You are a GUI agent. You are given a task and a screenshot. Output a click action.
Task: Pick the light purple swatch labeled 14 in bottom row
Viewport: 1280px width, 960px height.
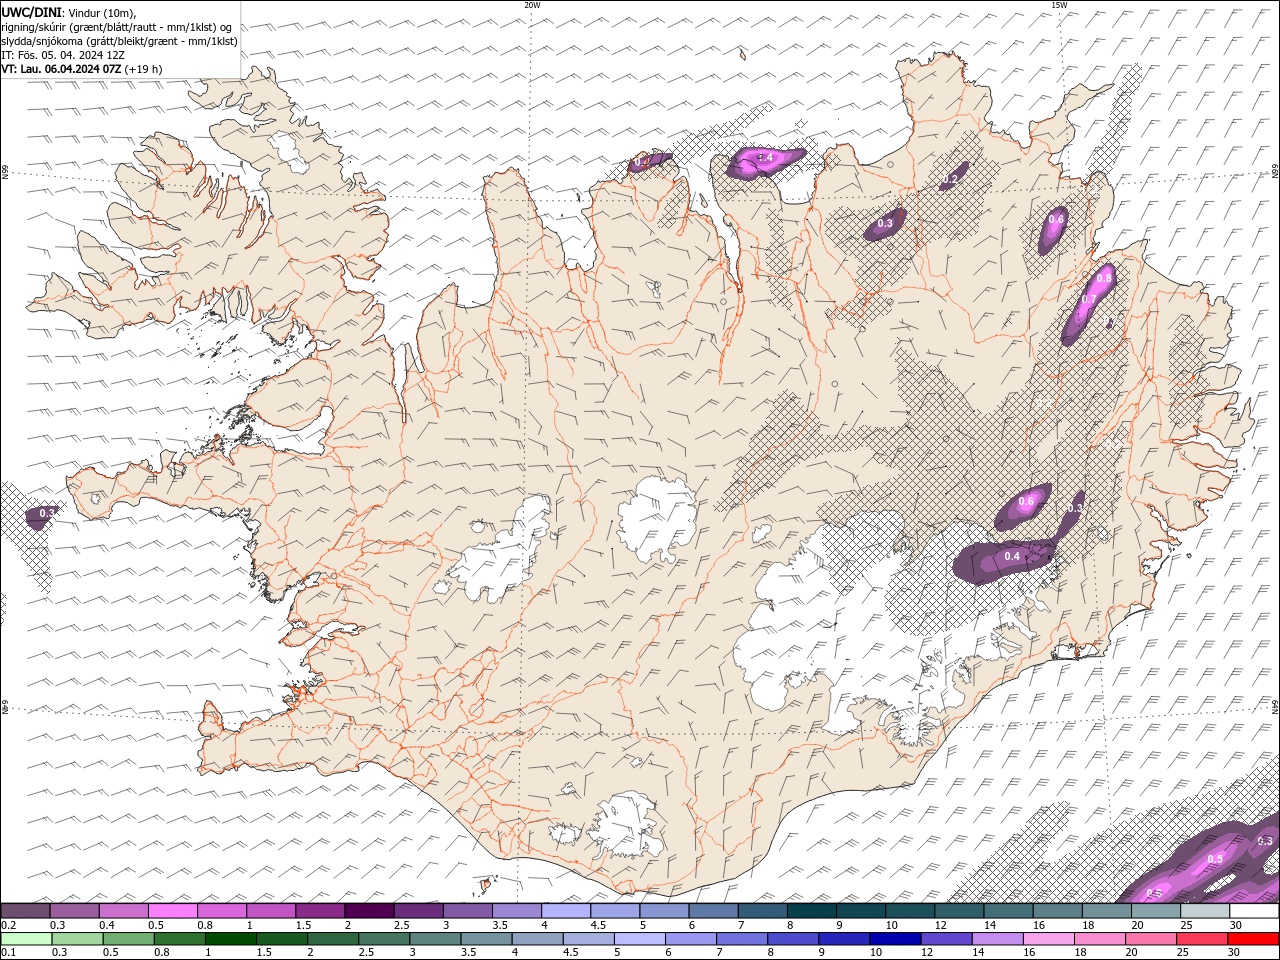997,939
